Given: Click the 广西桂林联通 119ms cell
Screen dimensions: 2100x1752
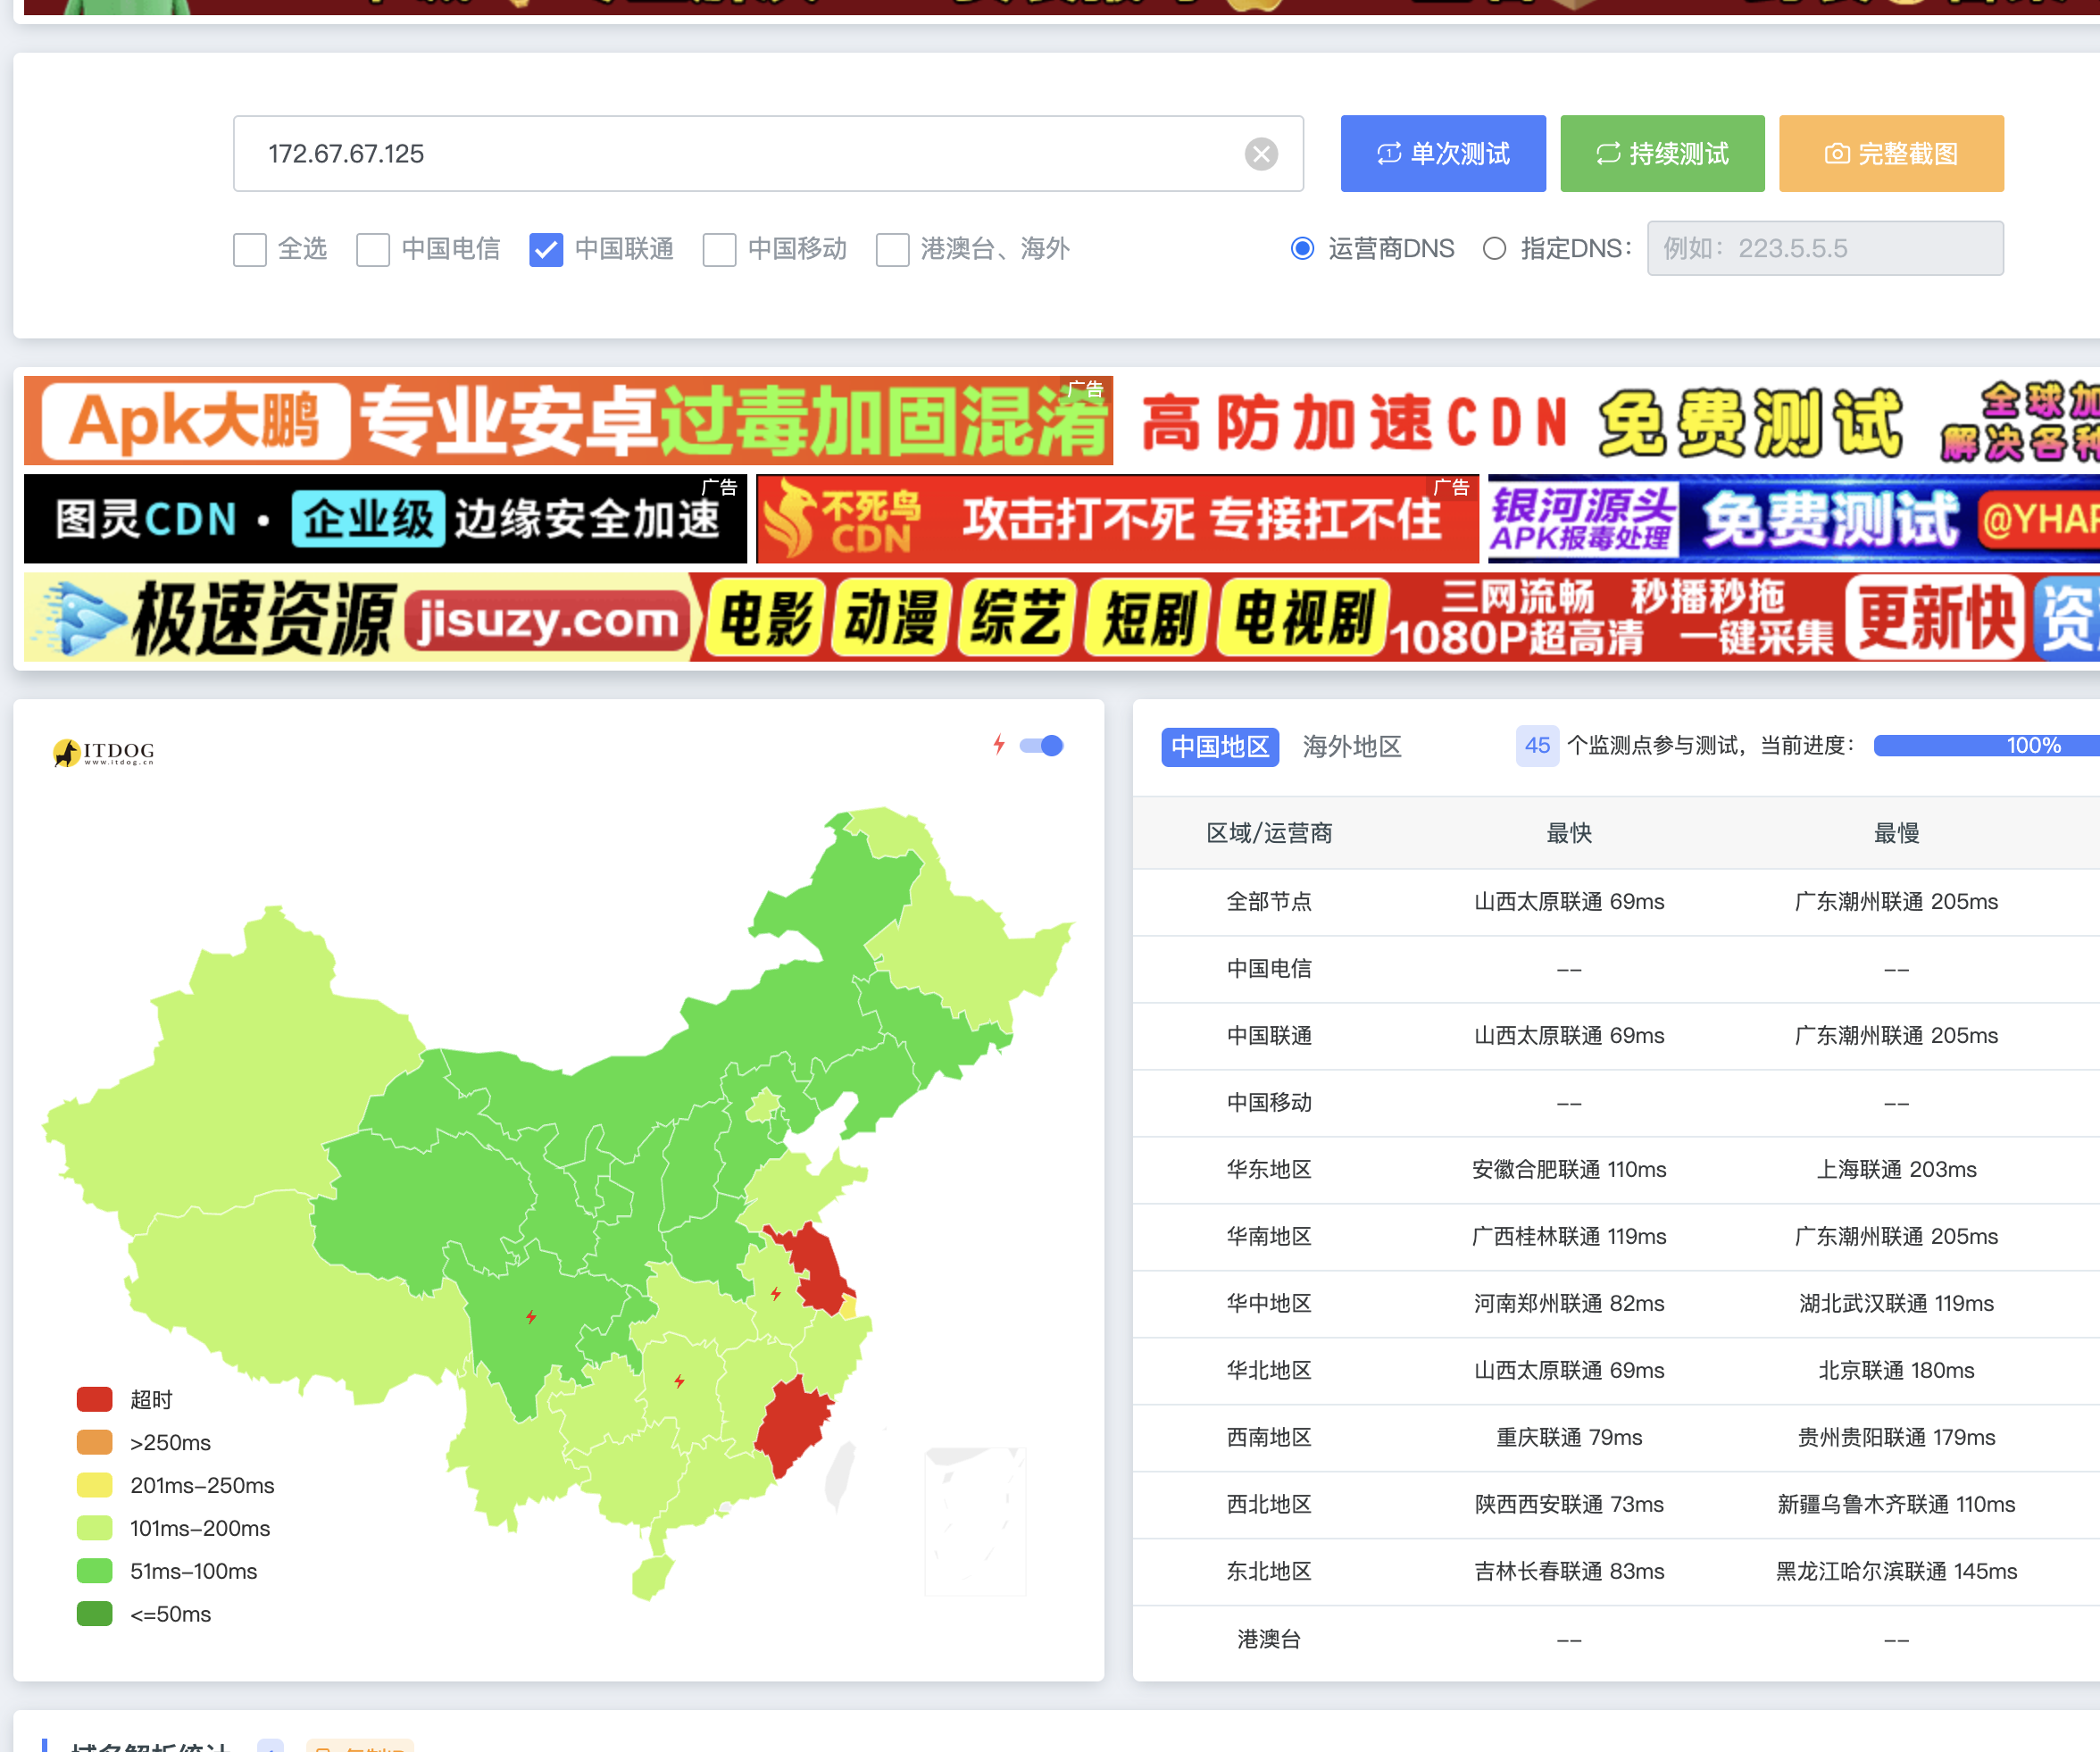Looking at the screenshot, I should (x=1569, y=1237).
